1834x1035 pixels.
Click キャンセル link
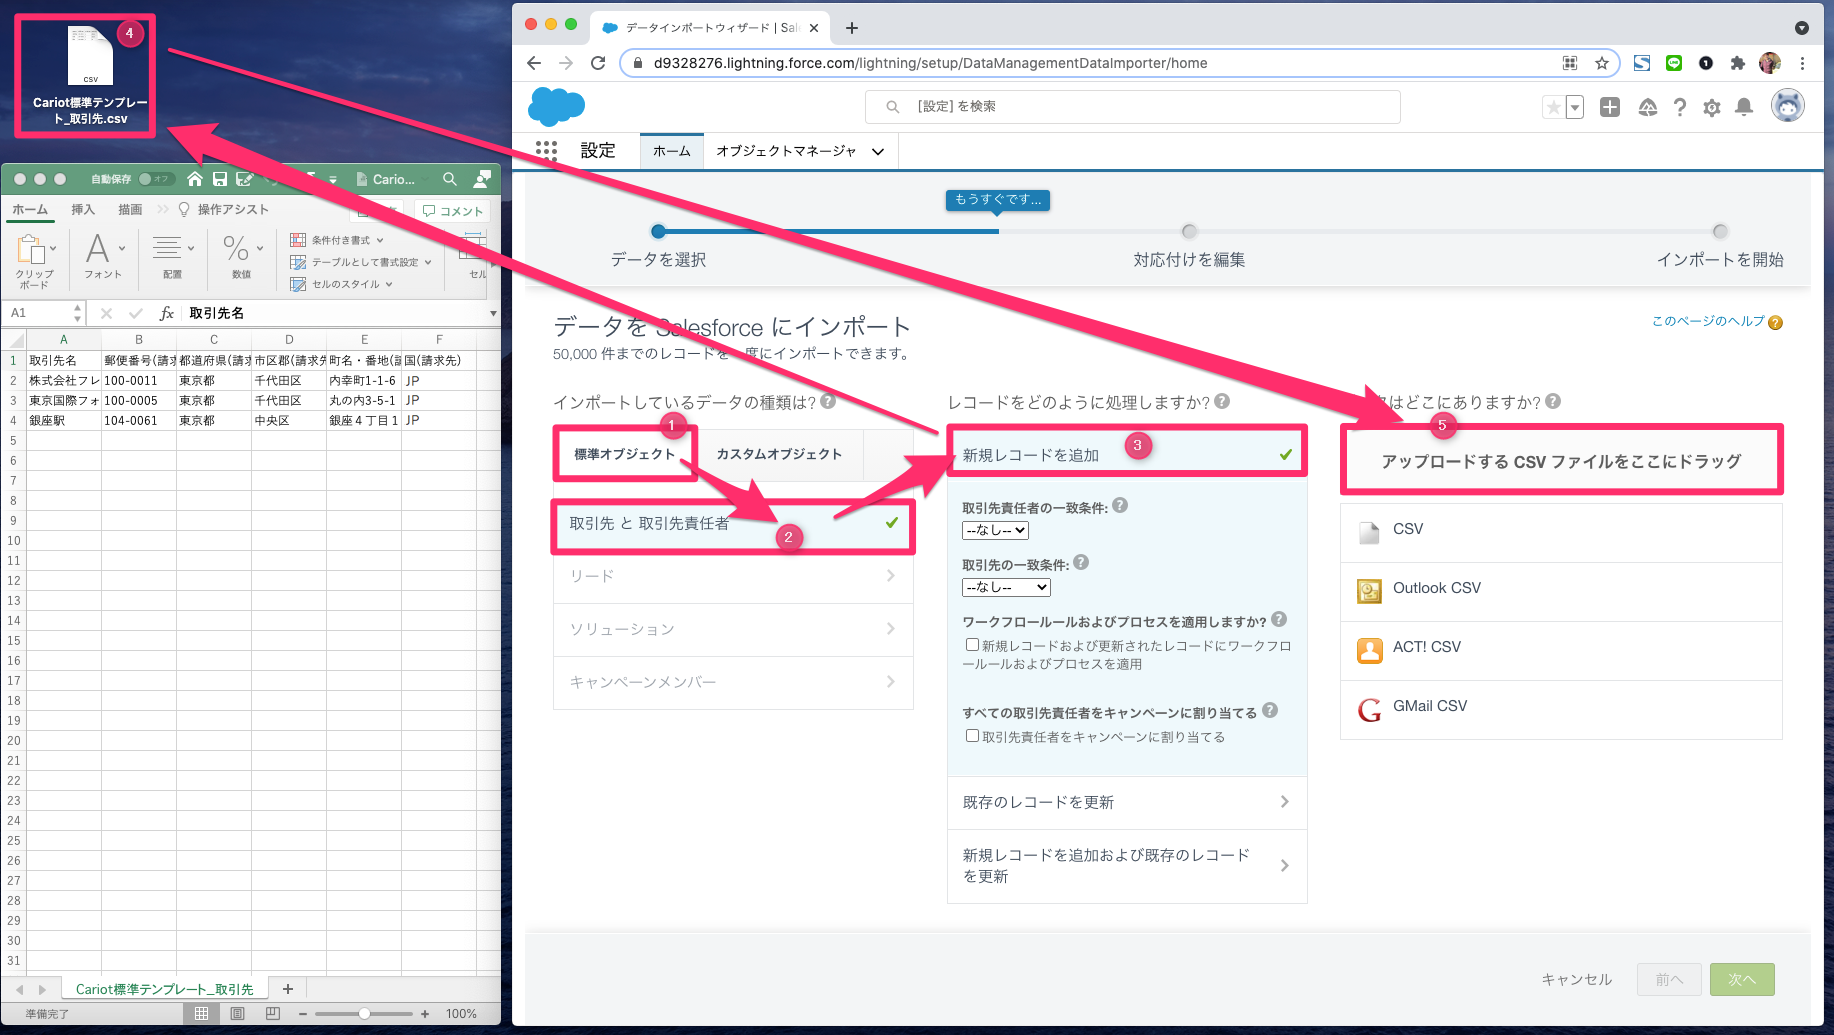point(1577,980)
